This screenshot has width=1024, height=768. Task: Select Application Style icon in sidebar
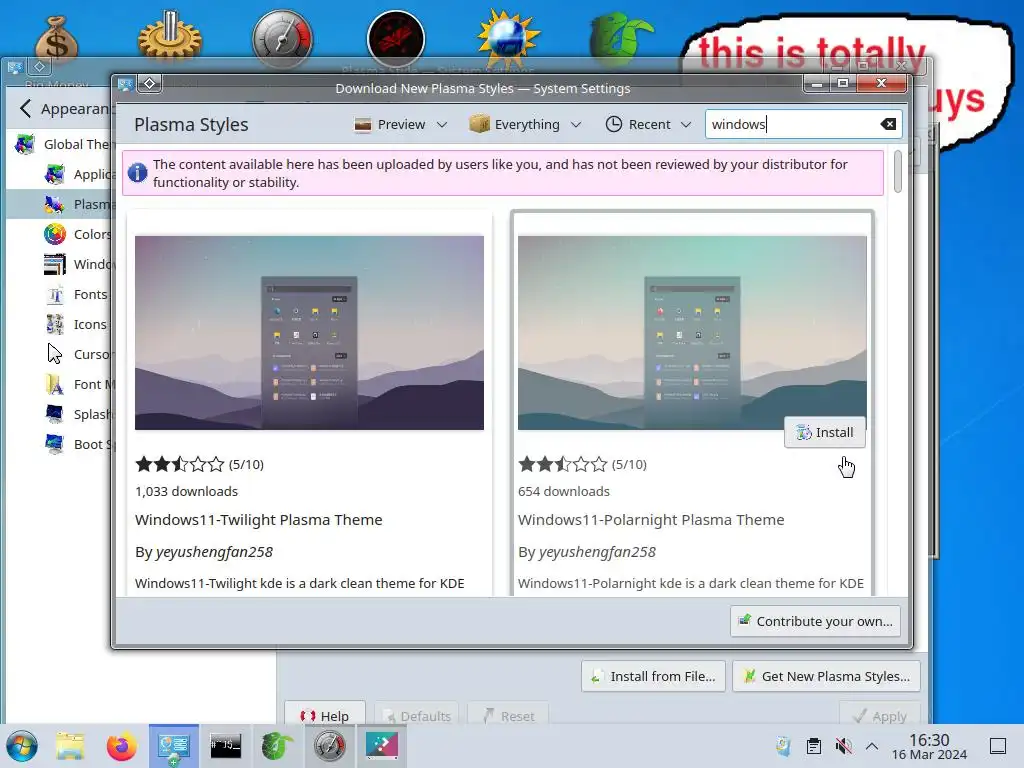tap(55, 174)
